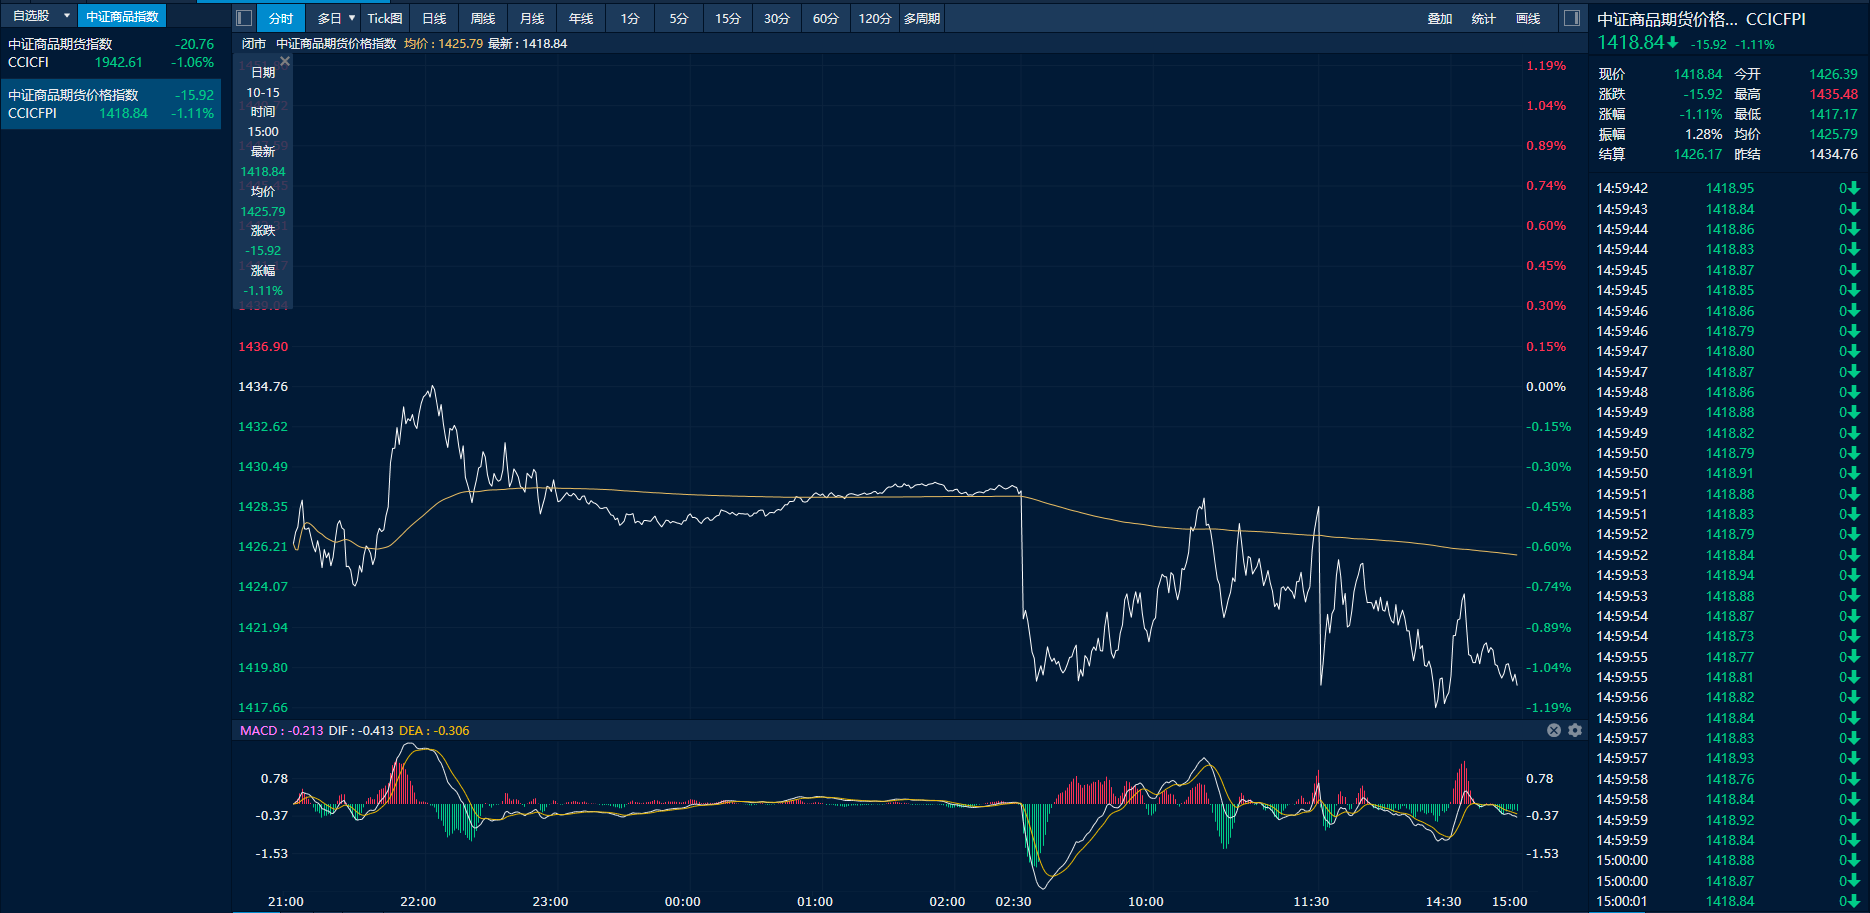This screenshot has height=913, width=1870.
Task: Open the 多日 multi-day dropdown
Action: (x=336, y=18)
